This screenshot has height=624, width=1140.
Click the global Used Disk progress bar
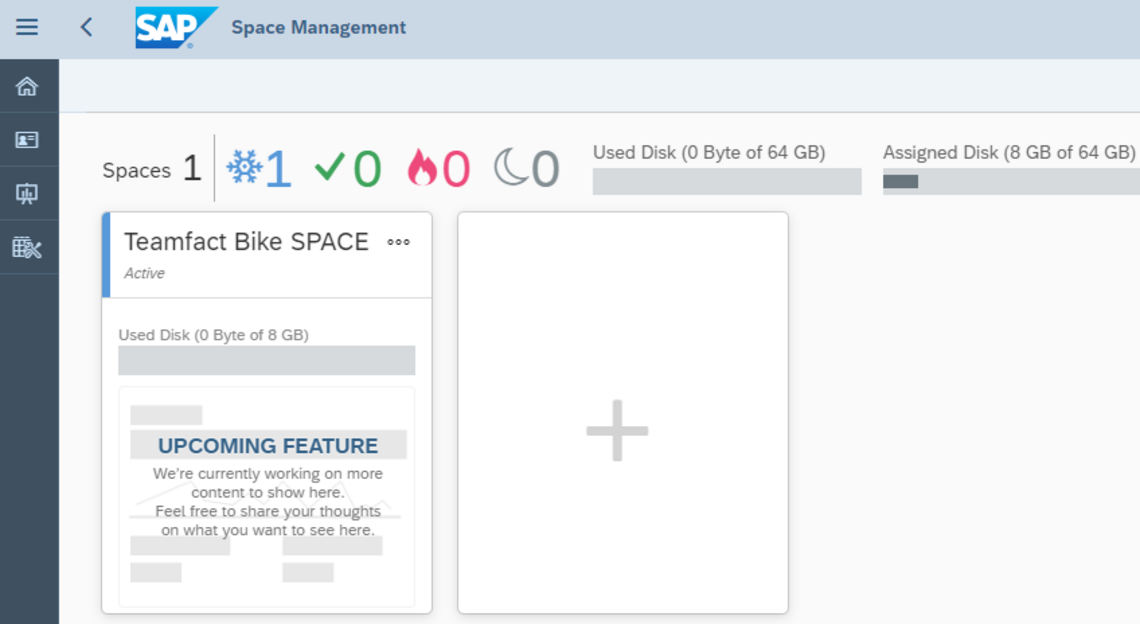pos(727,181)
